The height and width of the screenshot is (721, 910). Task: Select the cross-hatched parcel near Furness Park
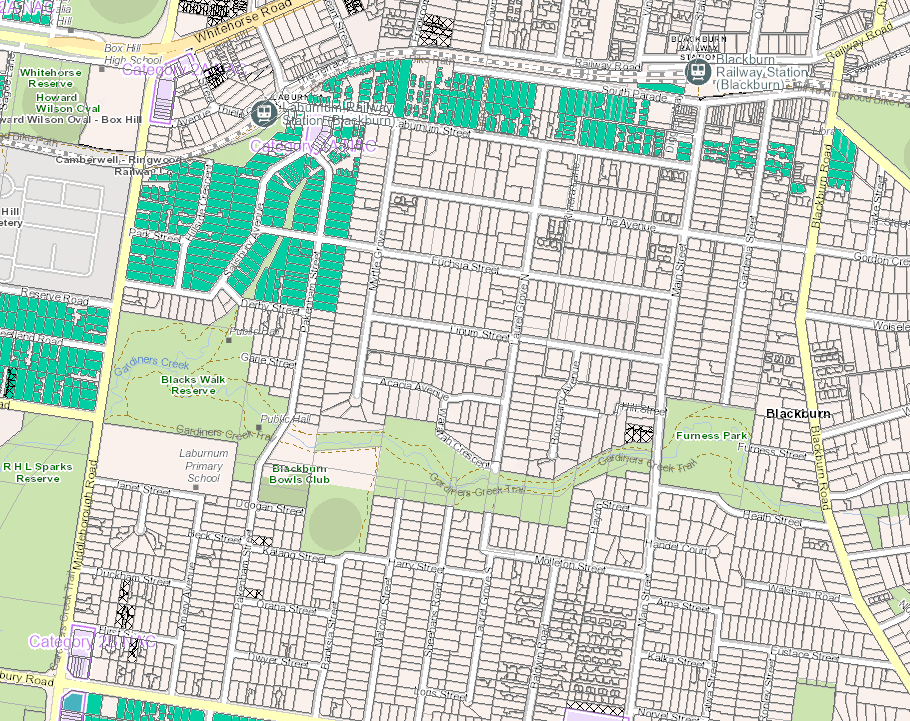tap(638, 433)
